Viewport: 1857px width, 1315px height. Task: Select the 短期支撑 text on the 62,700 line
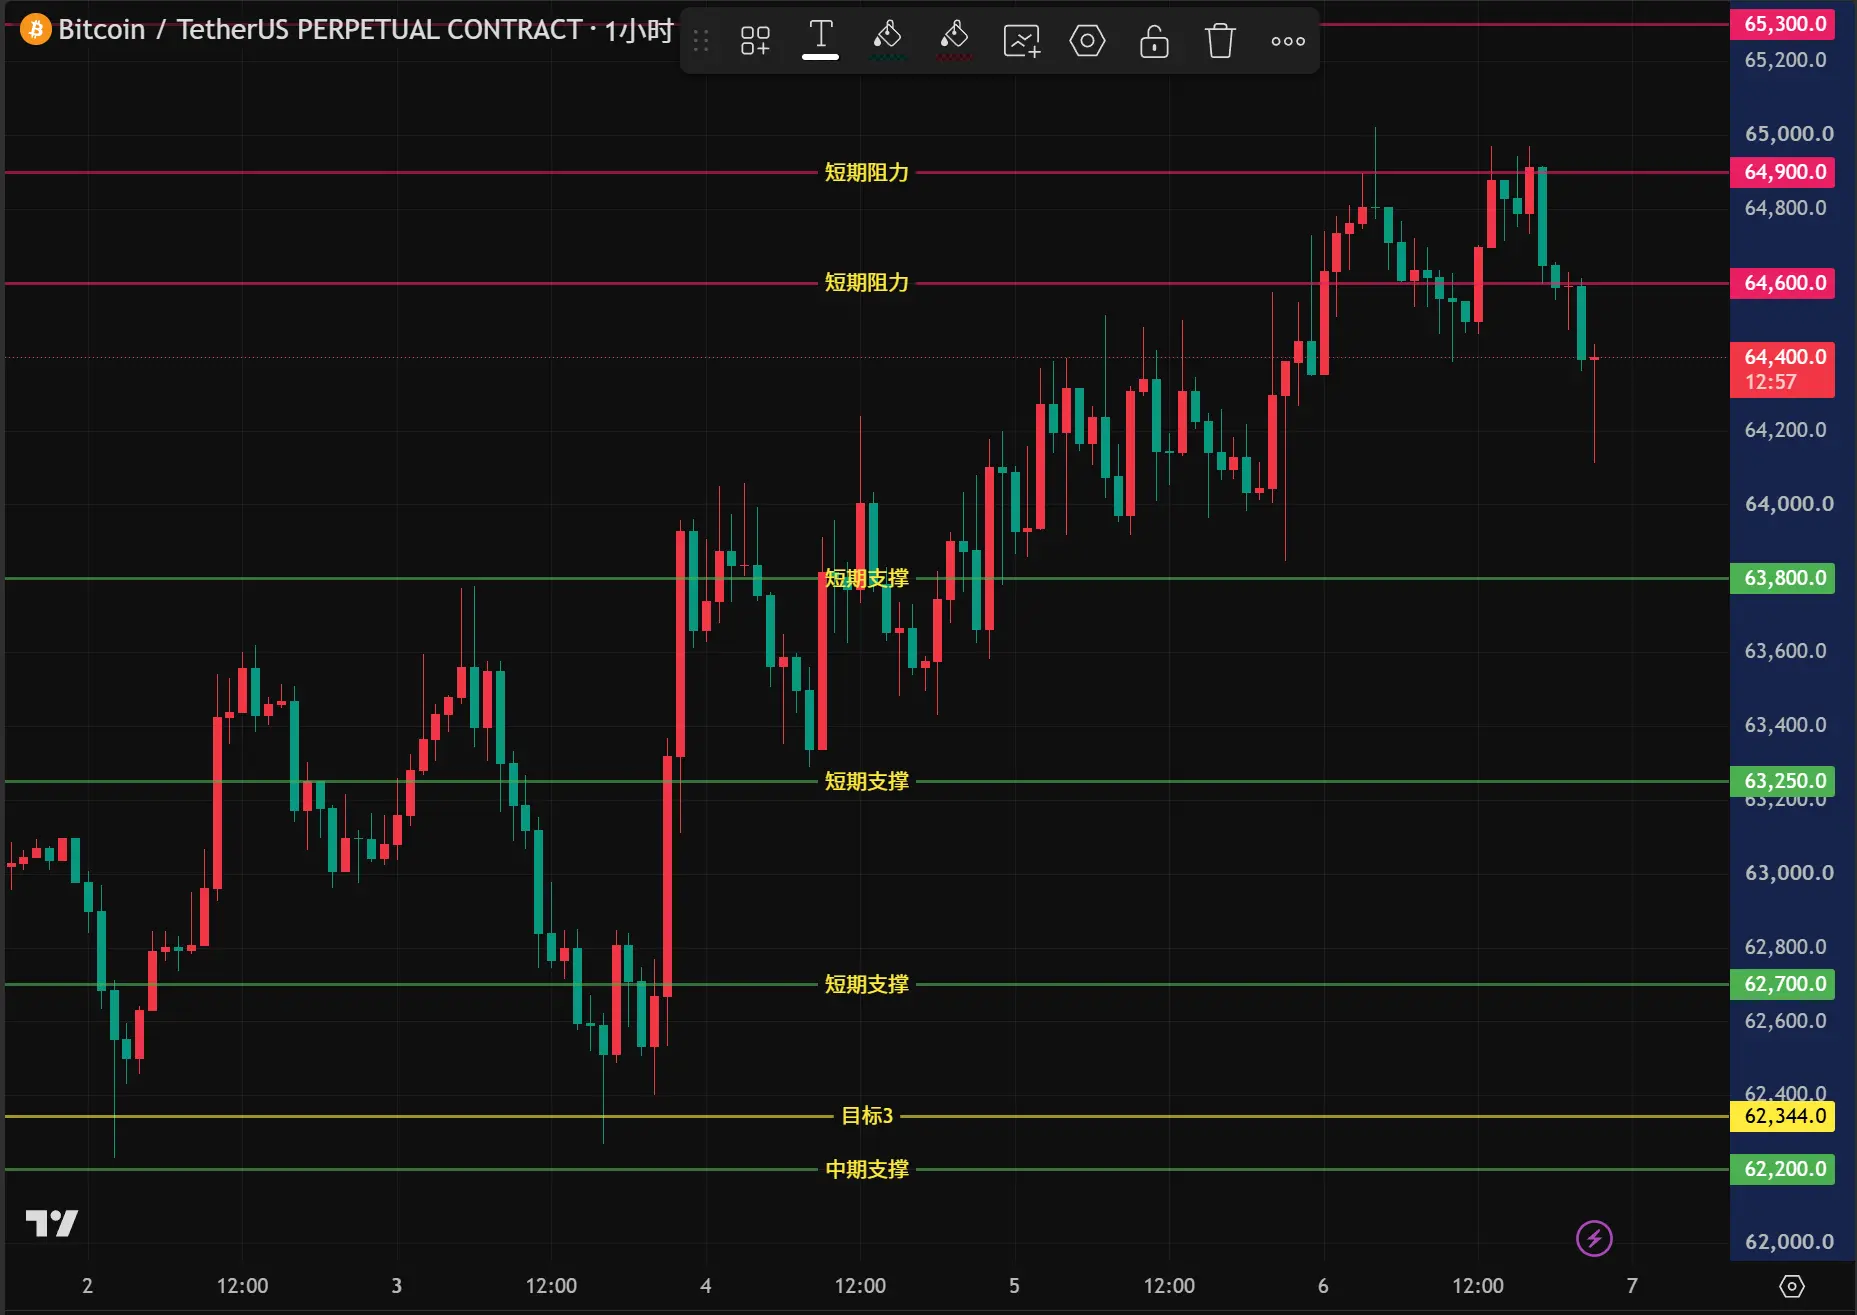pyautogui.click(x=867, y=984)
